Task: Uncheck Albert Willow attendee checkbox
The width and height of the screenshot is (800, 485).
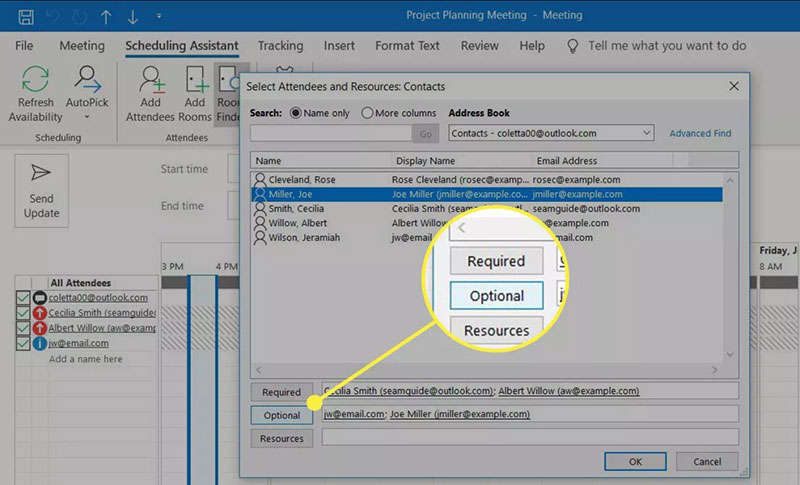Action: tap(22, 328)
